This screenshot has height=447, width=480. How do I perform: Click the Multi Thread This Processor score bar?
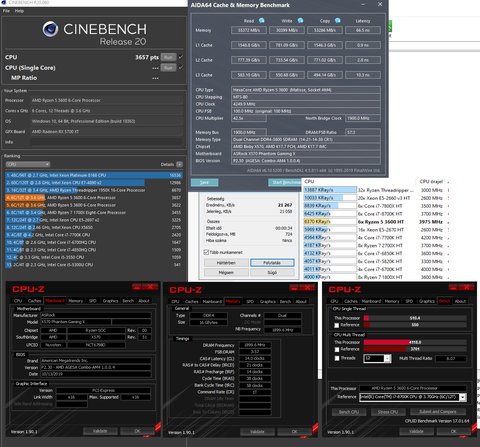(x=415, y=342)
